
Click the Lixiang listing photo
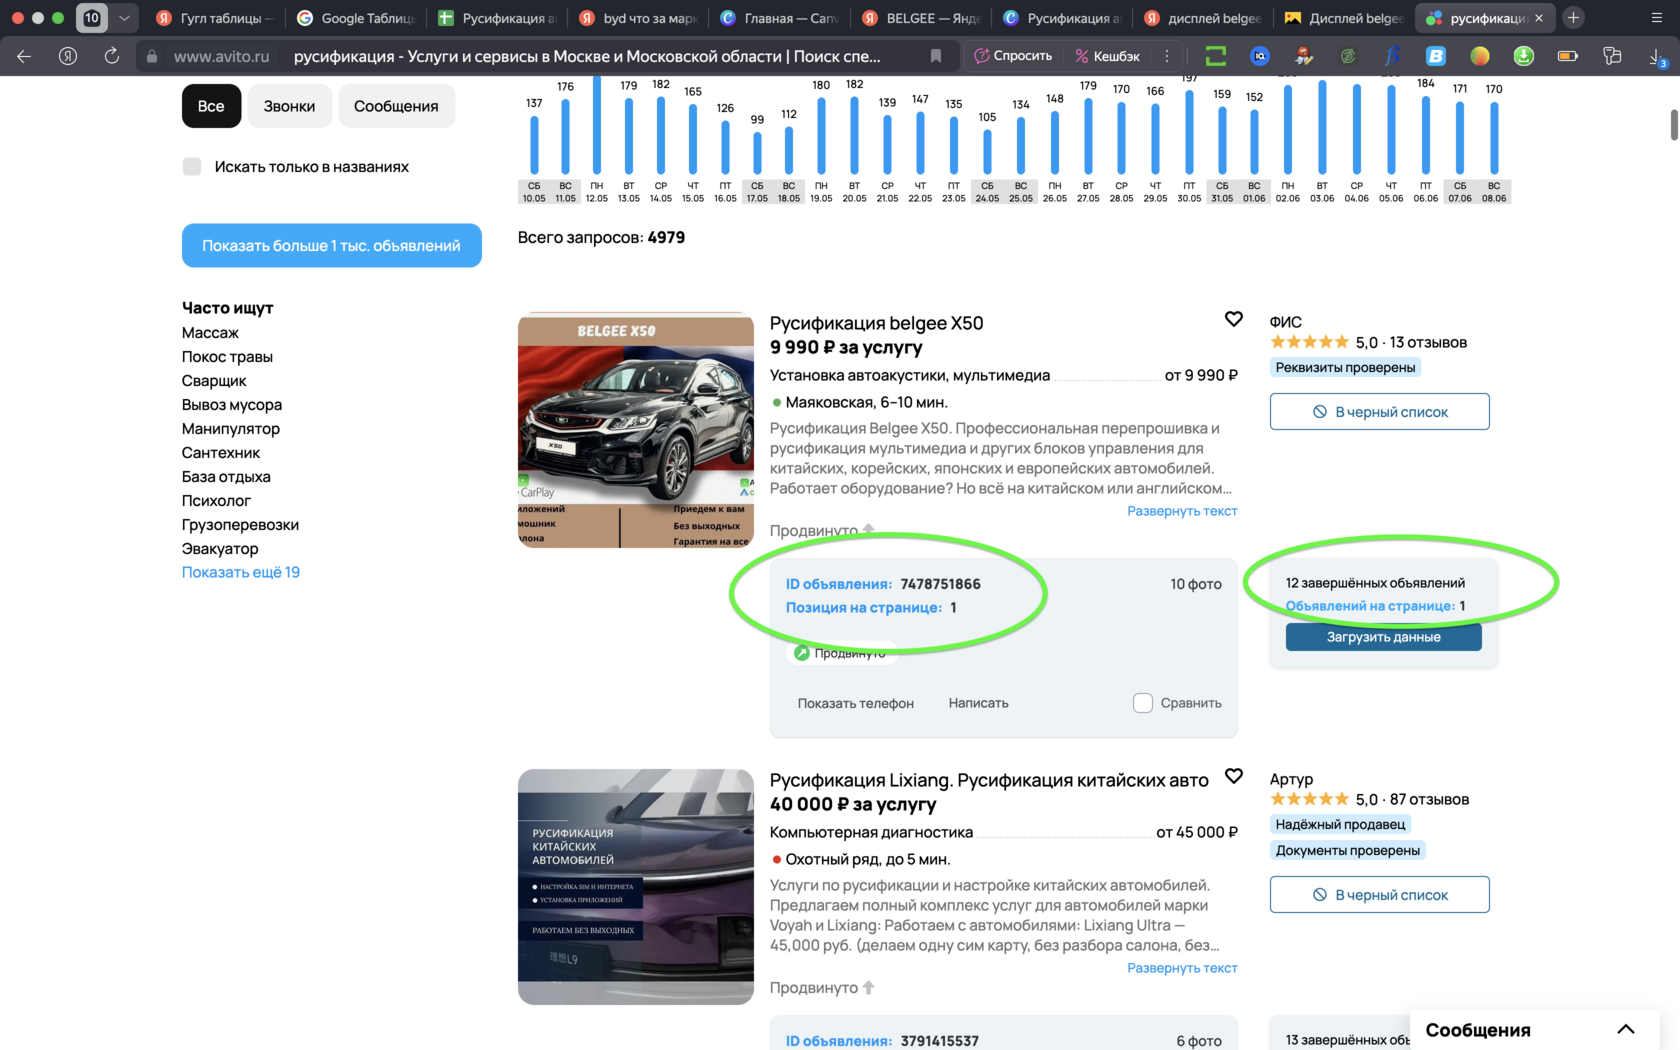tap(636, 887)
